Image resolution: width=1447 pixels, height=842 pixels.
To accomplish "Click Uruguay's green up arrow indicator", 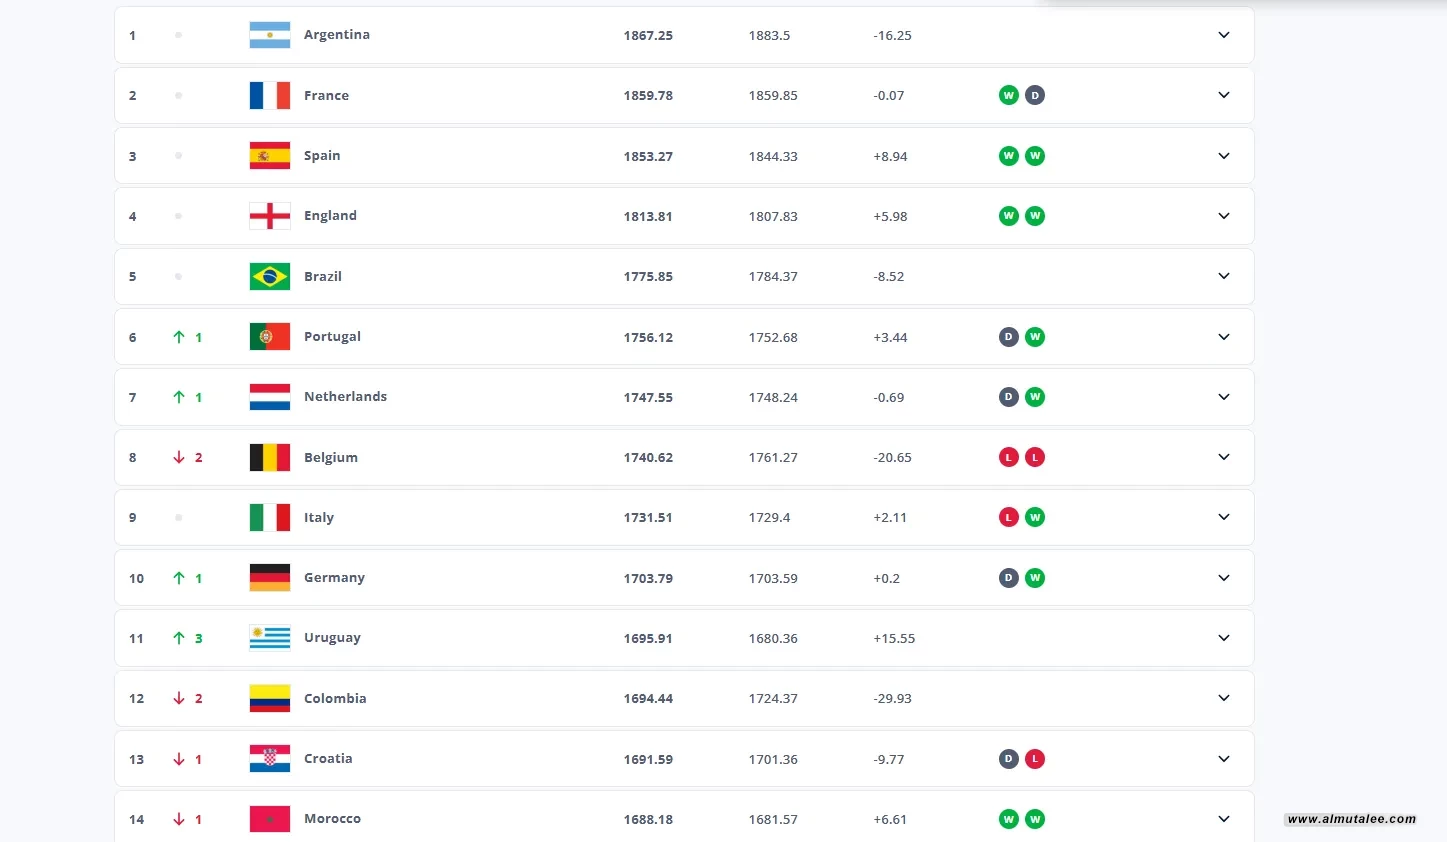I will click(179, 638).
